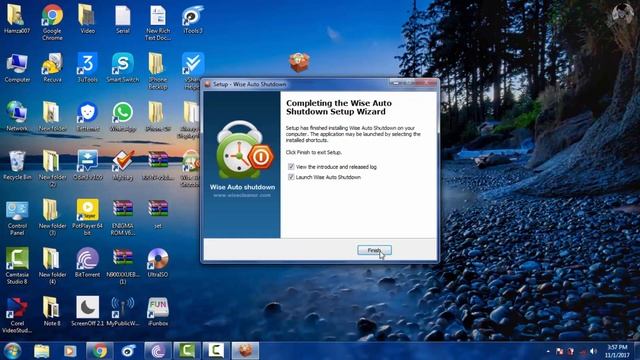Screen dimensions: 640x360
Task: Click the Finish button in setup wizard
Action: click(x=374, y=250)
